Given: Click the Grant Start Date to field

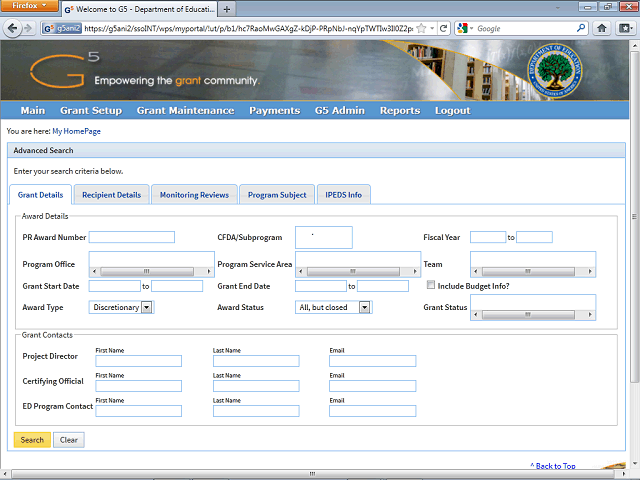Looking at the screenshot, I should 177,286.
